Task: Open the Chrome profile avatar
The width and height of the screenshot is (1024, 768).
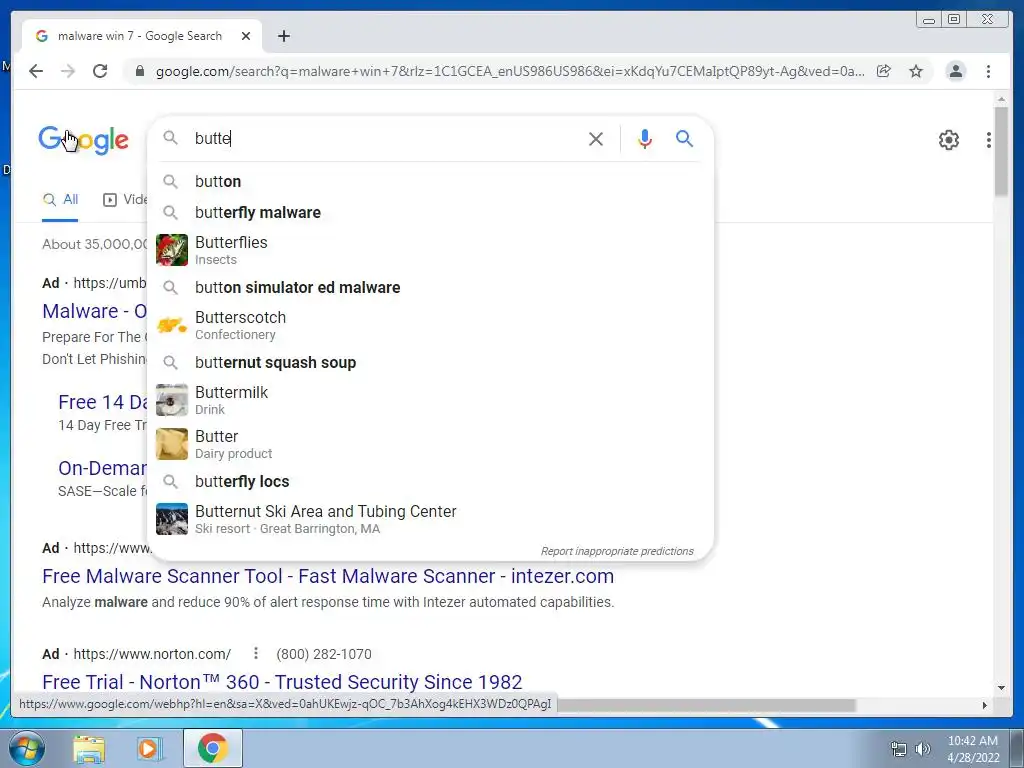Action: click(955, 71)
